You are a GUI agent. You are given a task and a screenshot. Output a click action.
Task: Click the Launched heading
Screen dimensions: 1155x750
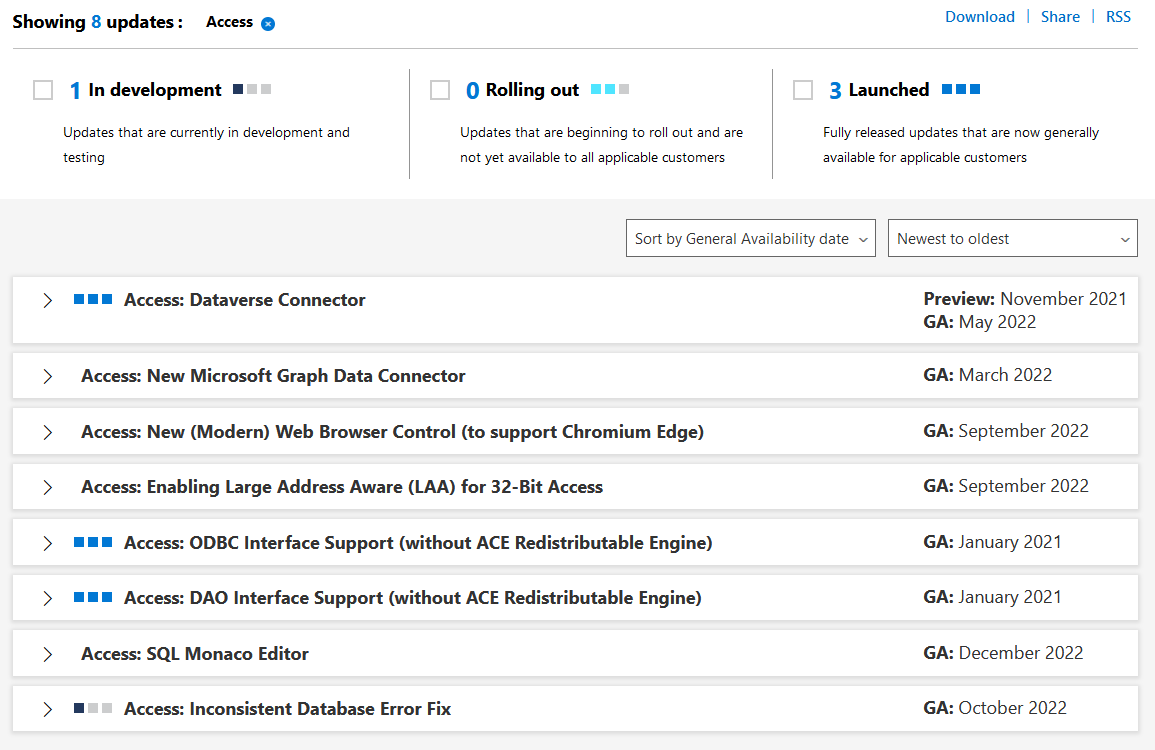[889, 90]
